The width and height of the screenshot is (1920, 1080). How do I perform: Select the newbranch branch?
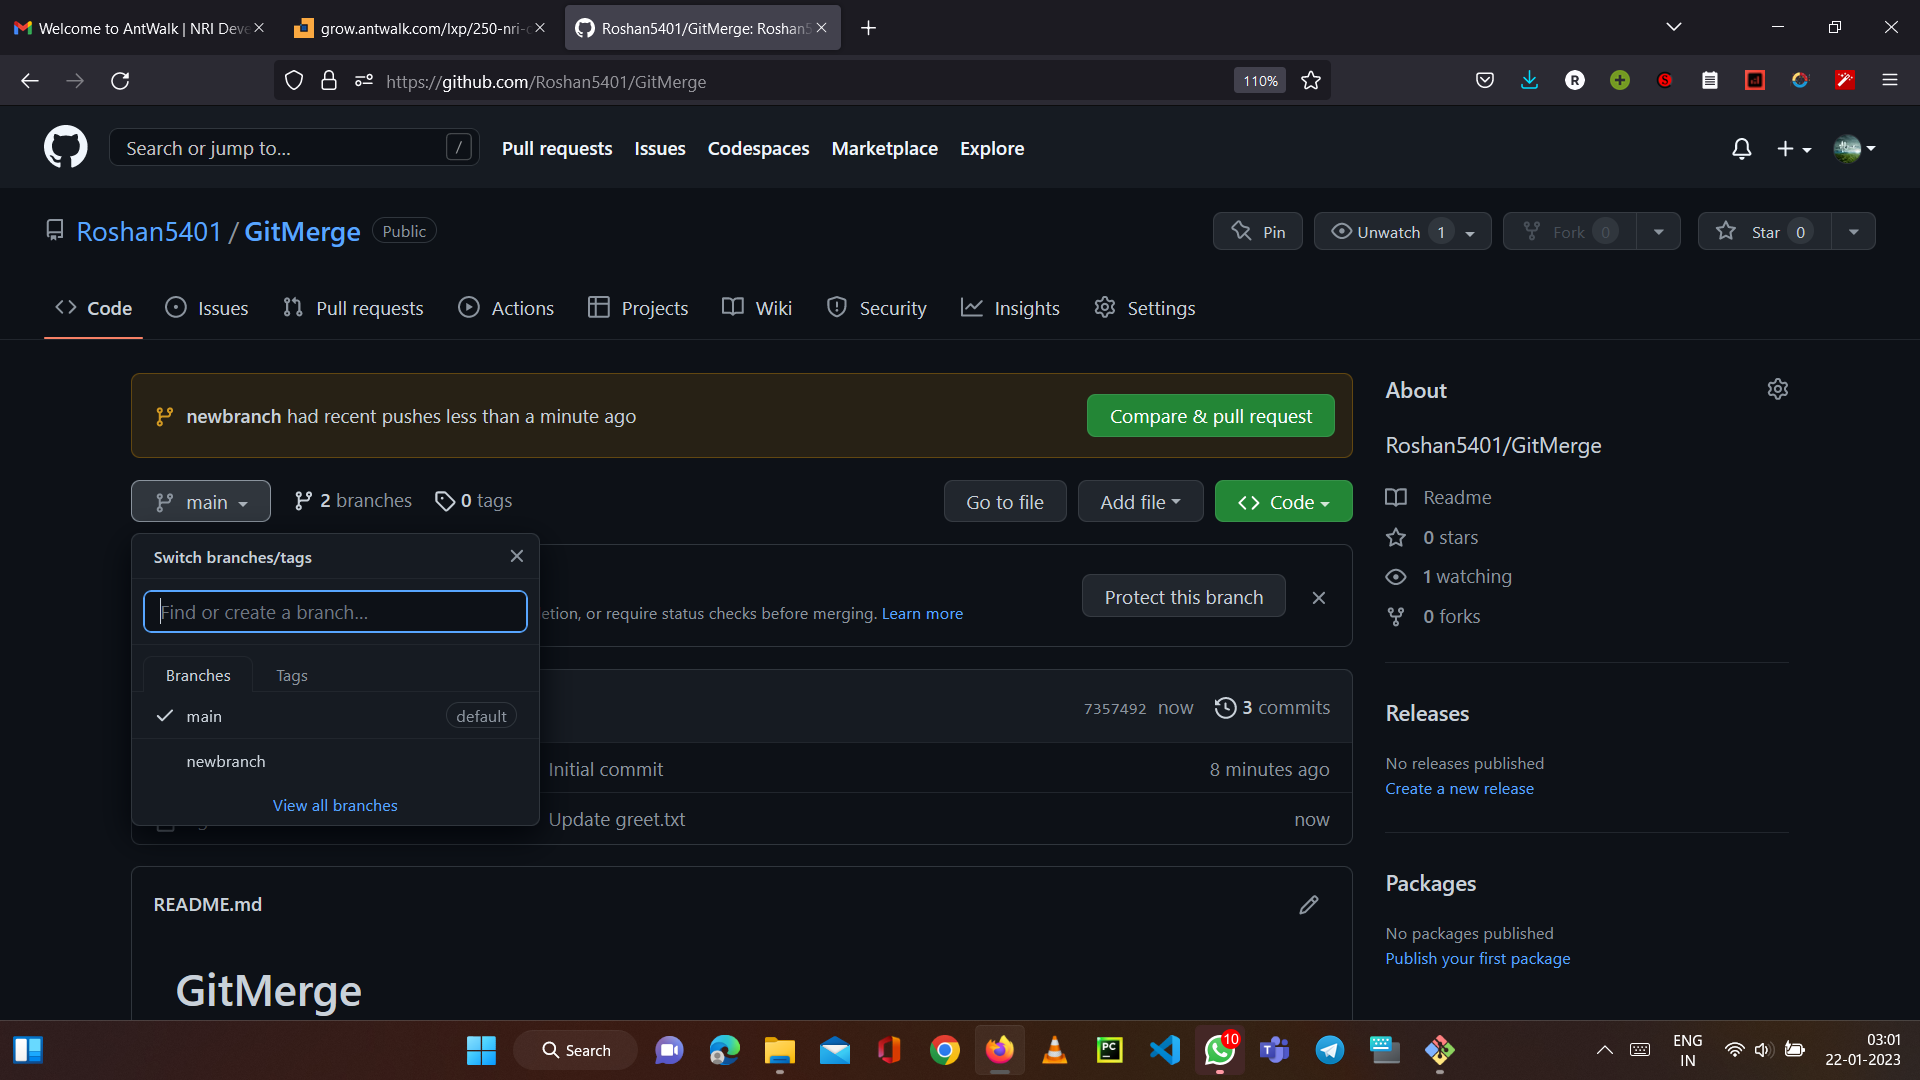(225, 761)
